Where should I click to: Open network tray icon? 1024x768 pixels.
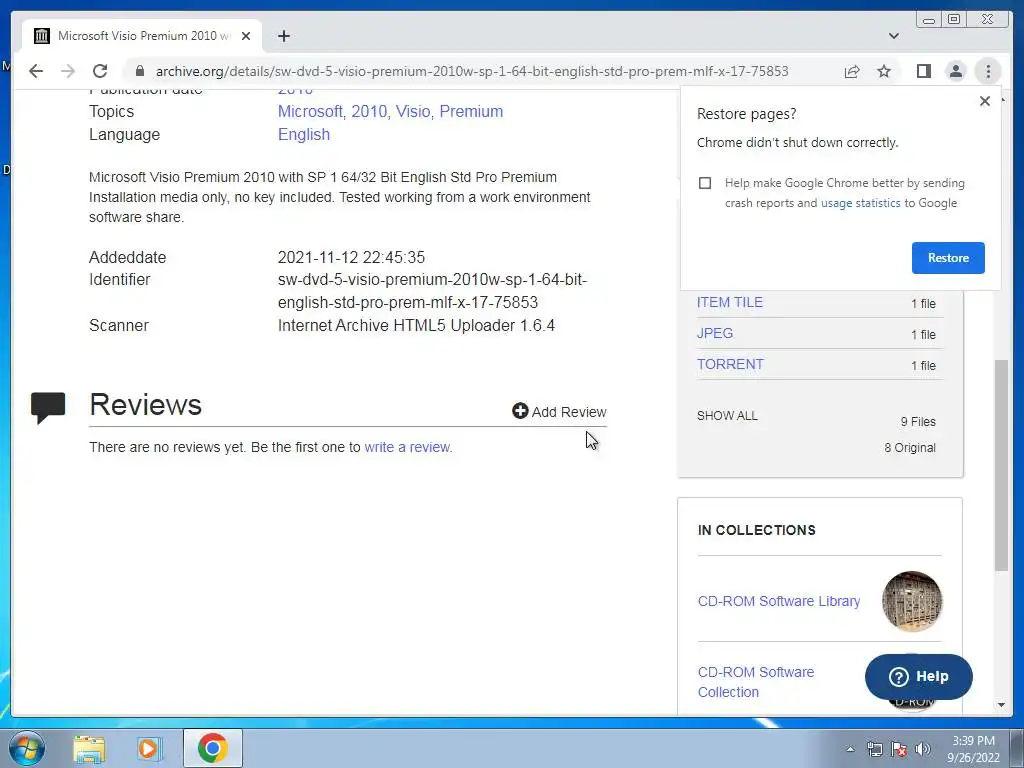coord(874,749)
